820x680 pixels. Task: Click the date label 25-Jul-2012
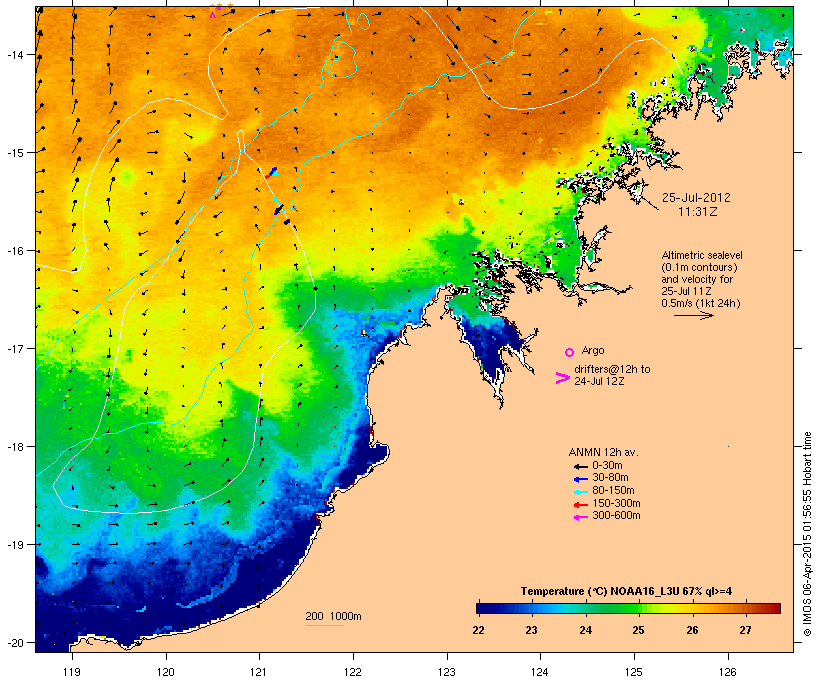[x=696, y=198]
